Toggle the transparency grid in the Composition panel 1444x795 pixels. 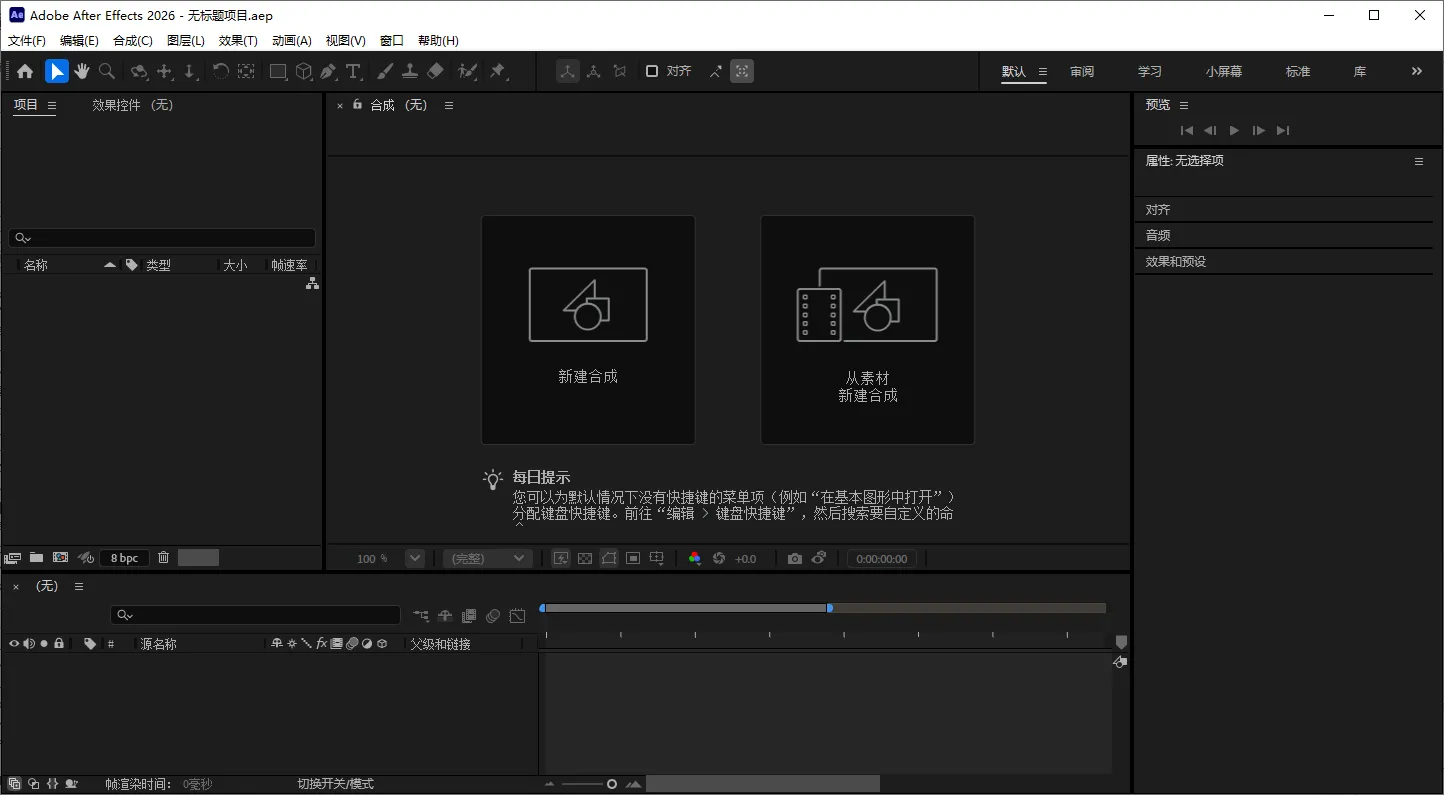point(585,558)
